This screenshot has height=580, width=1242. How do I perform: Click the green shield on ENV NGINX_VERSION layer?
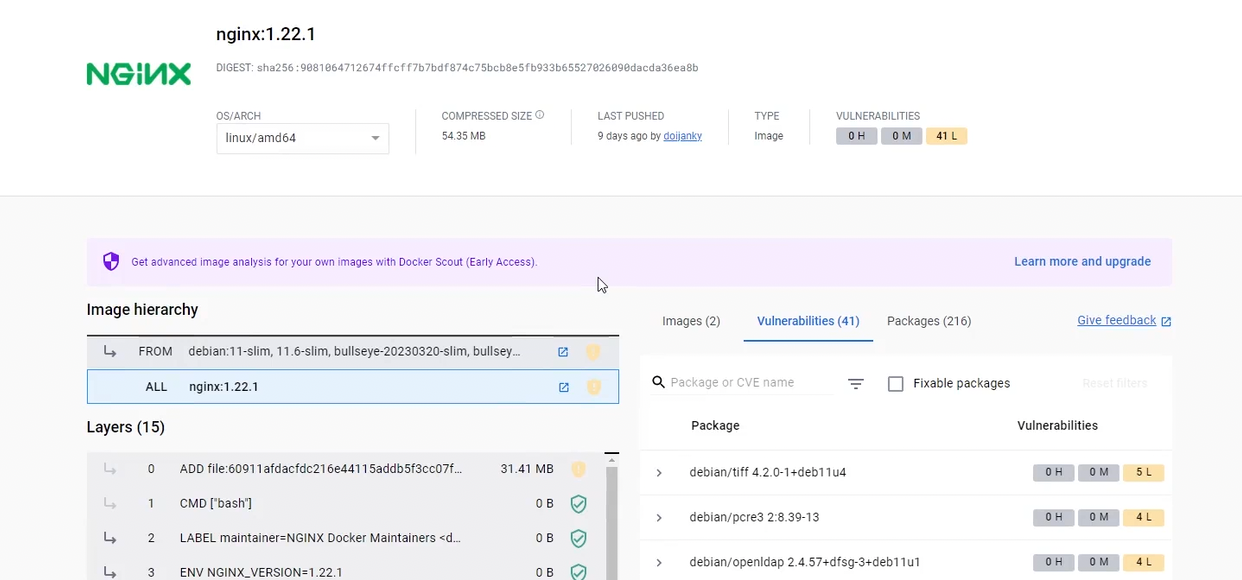(x=578, y=572)
